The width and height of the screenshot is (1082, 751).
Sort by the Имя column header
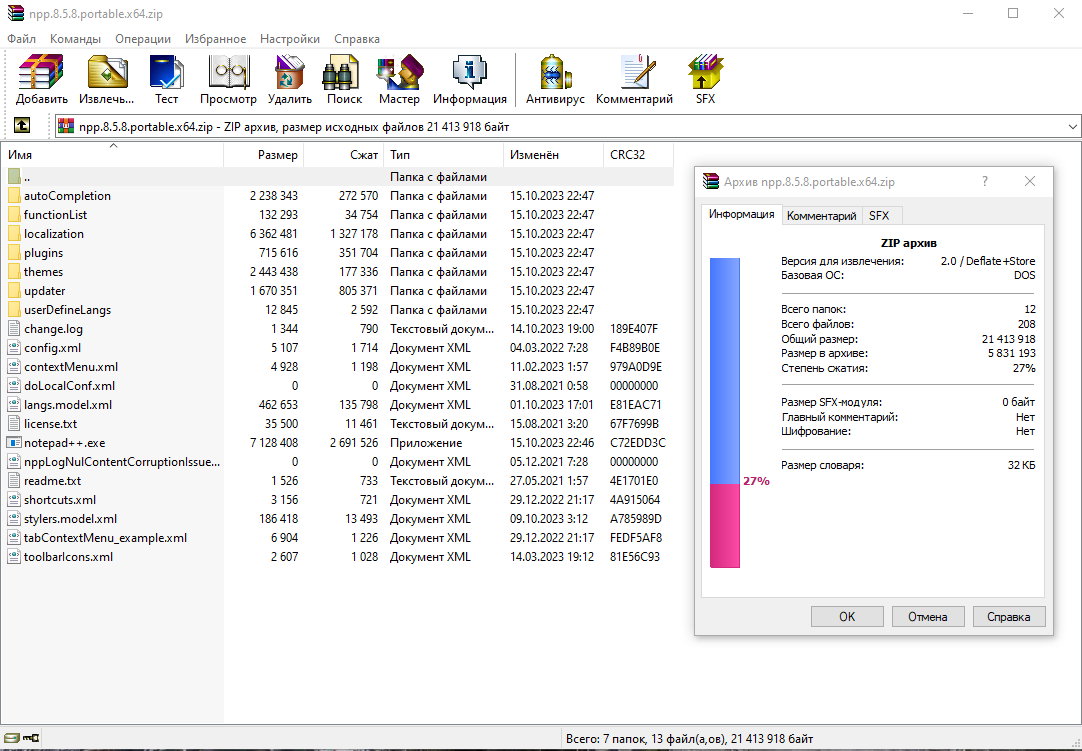pyautogui.click(x=112, y=155)
